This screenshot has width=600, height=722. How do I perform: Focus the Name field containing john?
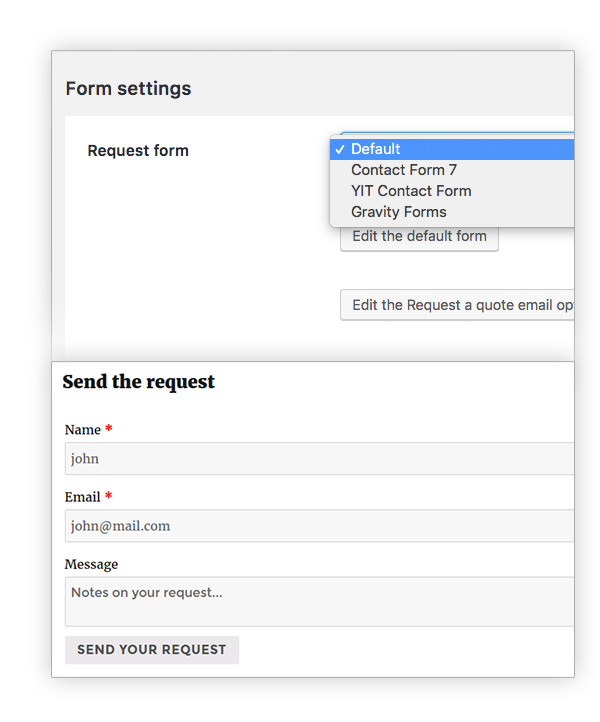[319, 459]
